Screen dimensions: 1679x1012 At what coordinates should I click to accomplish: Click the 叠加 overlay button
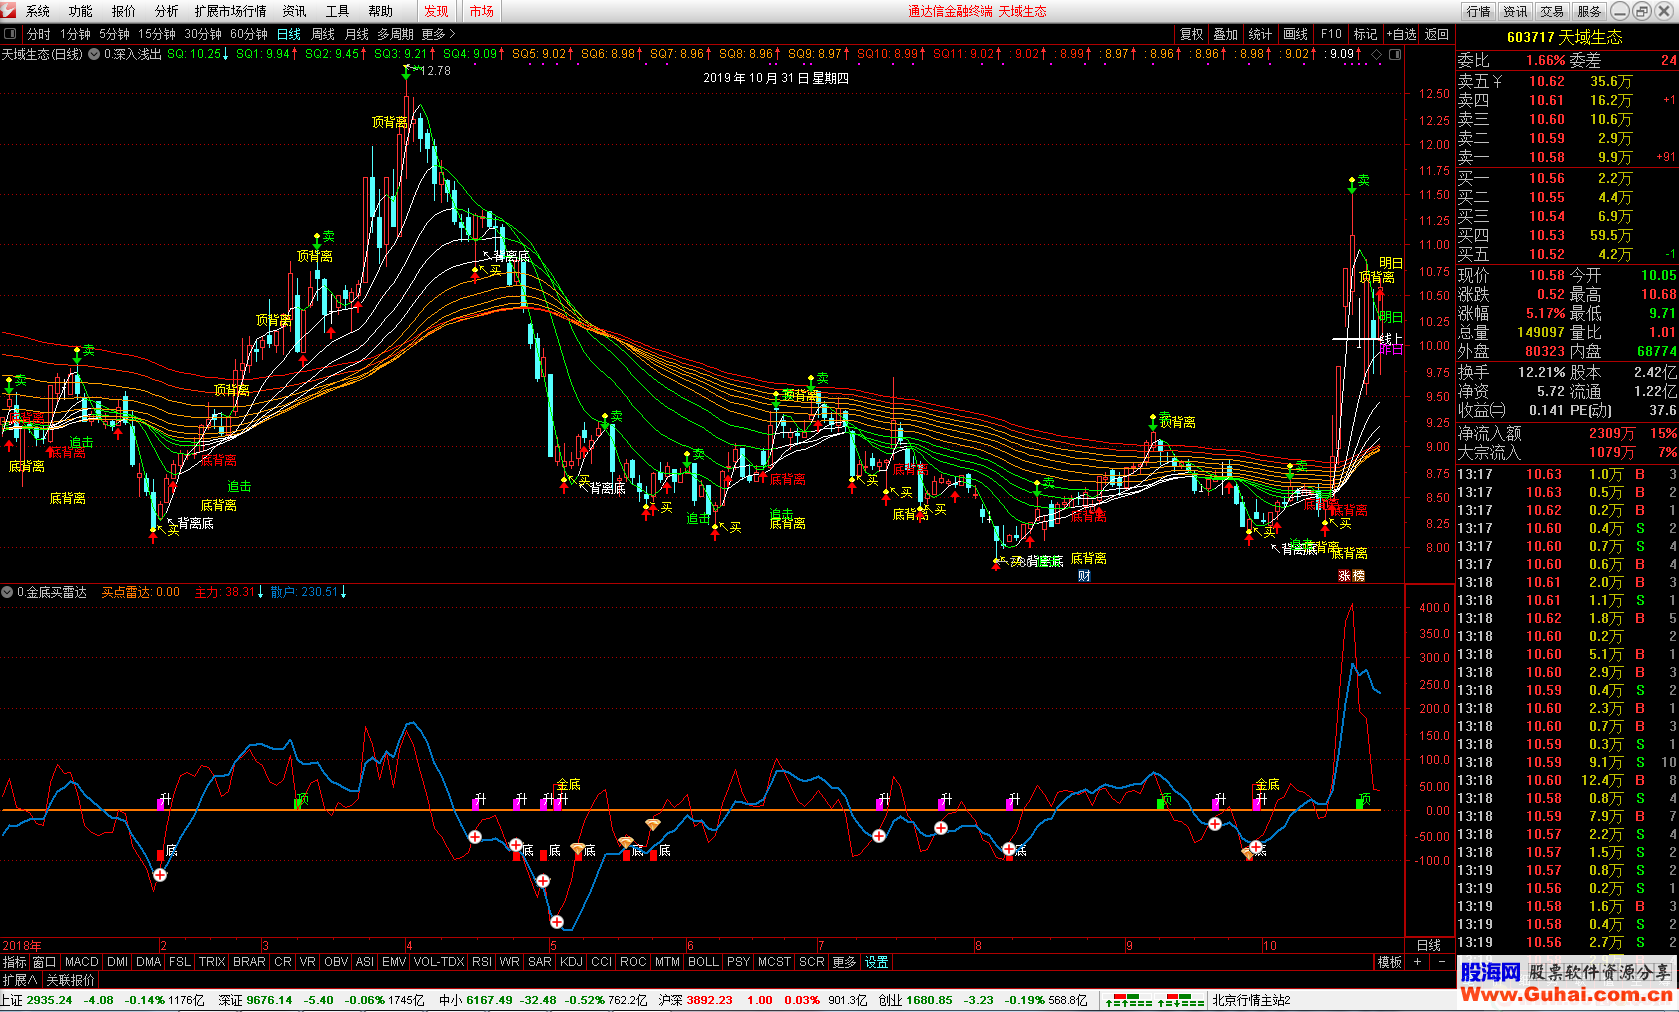[x=1226, y=34]
